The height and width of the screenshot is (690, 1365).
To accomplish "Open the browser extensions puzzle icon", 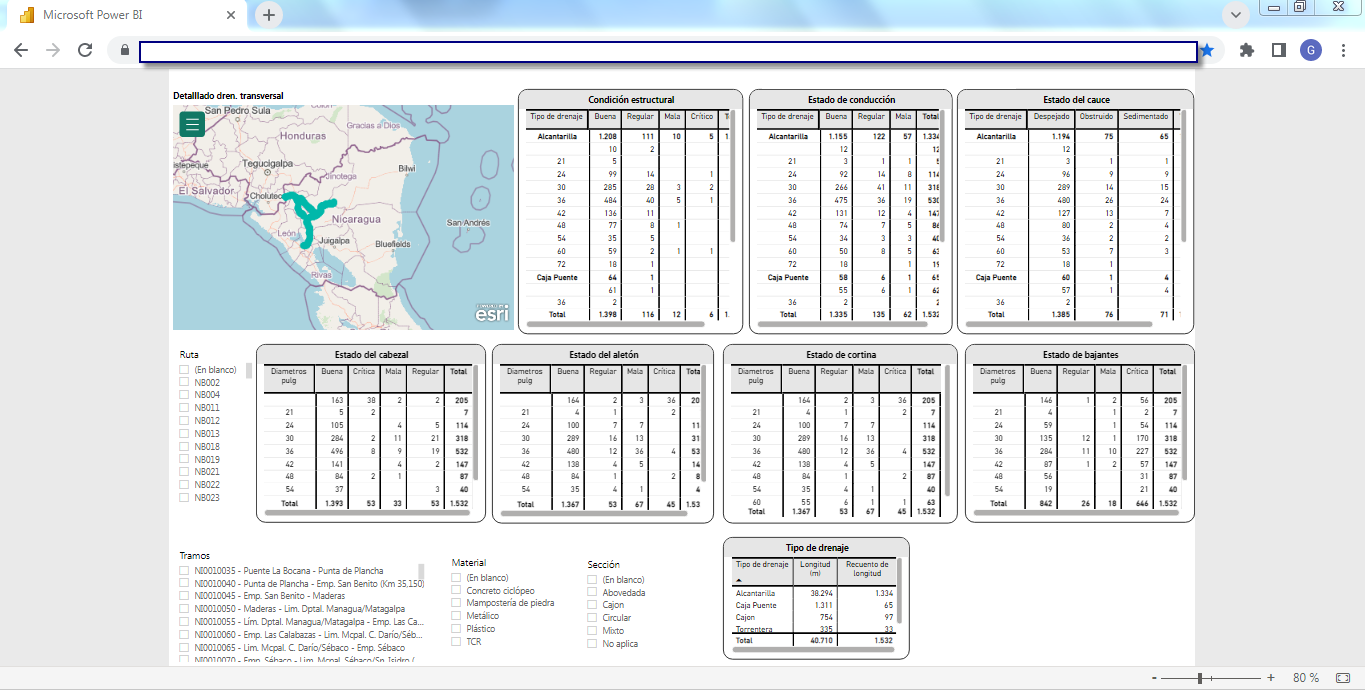I will click(x=1246, y=50).
